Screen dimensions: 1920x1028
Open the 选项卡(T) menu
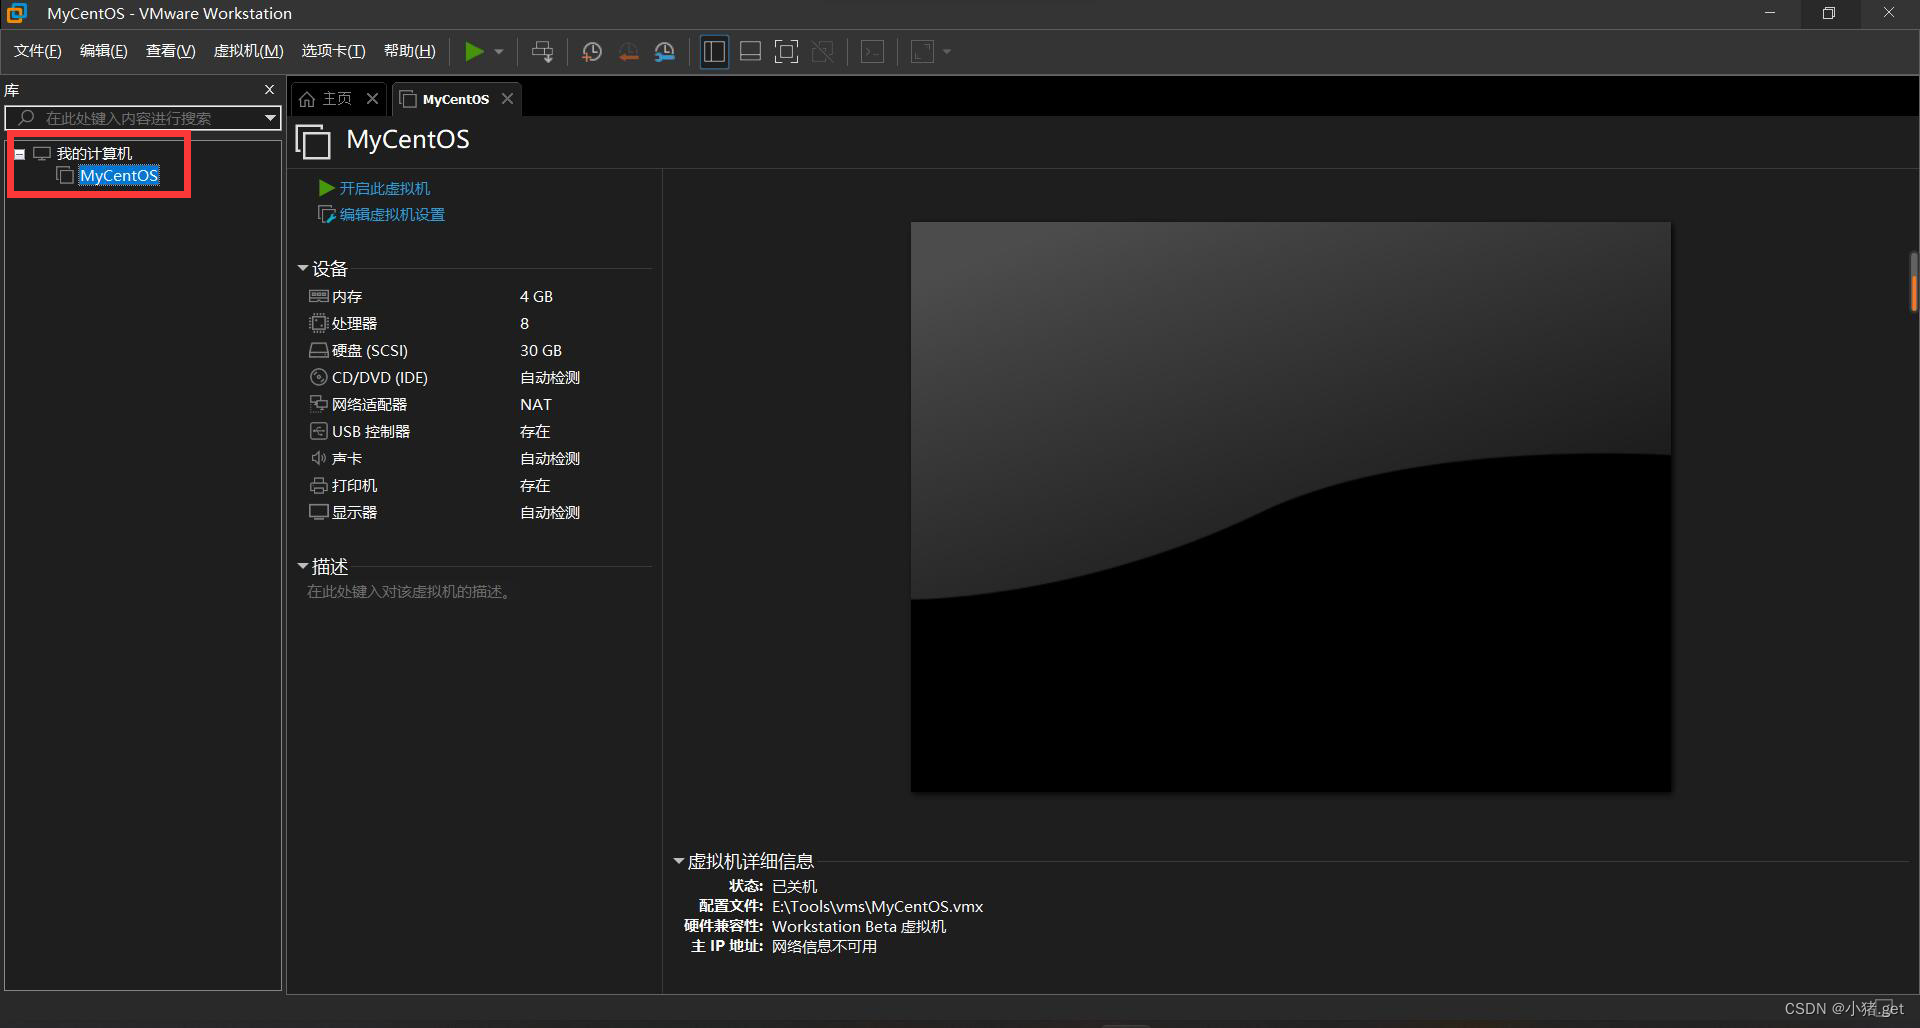coord(334,51)
